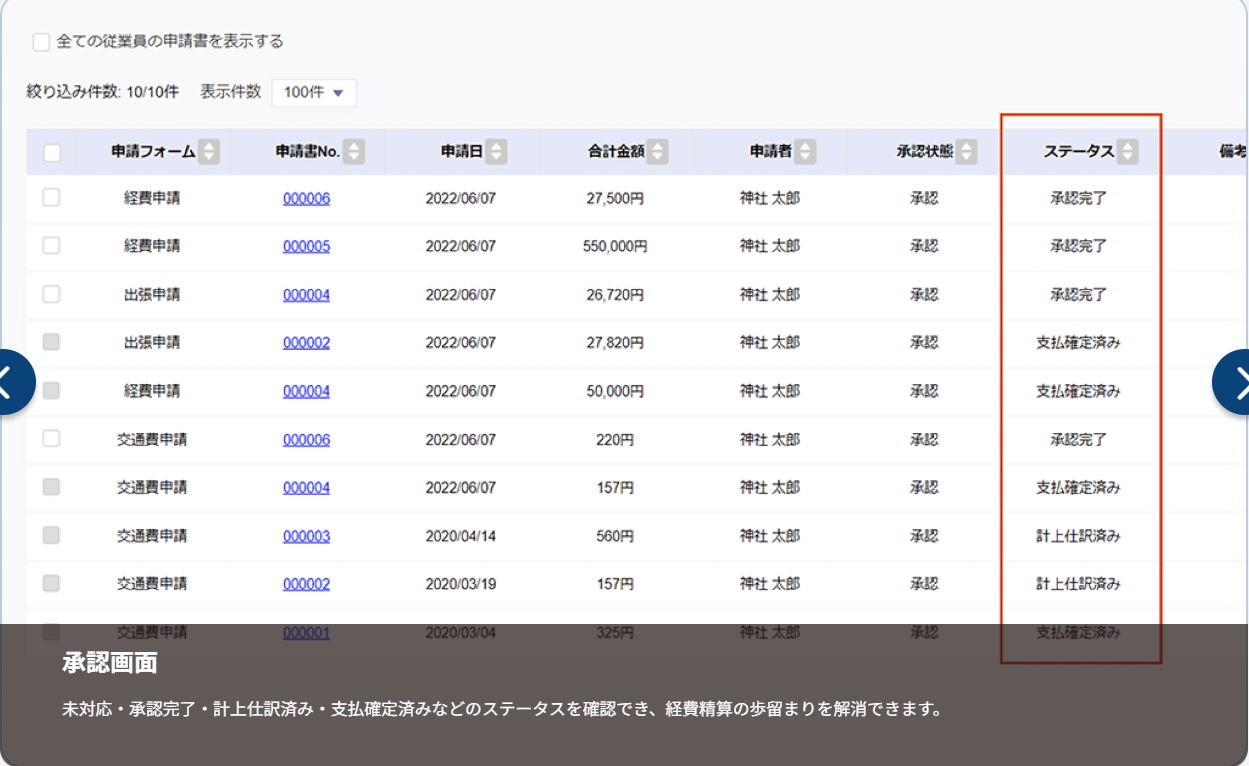Select the checkbox for 550,000円 row
Screen dimensions: 1249x766
point(51,246)
